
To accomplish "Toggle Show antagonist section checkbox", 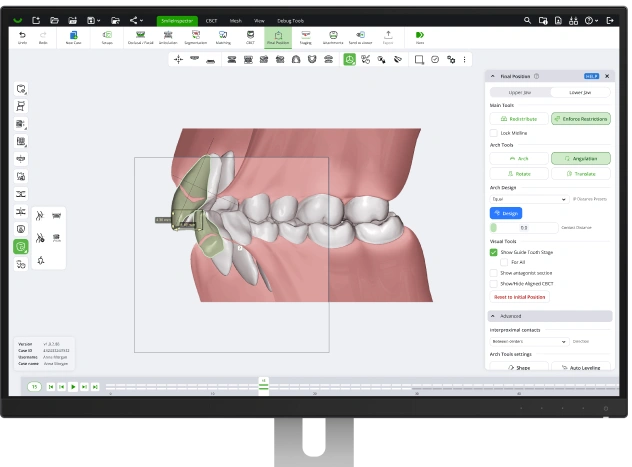I will (x=494, y=272).
